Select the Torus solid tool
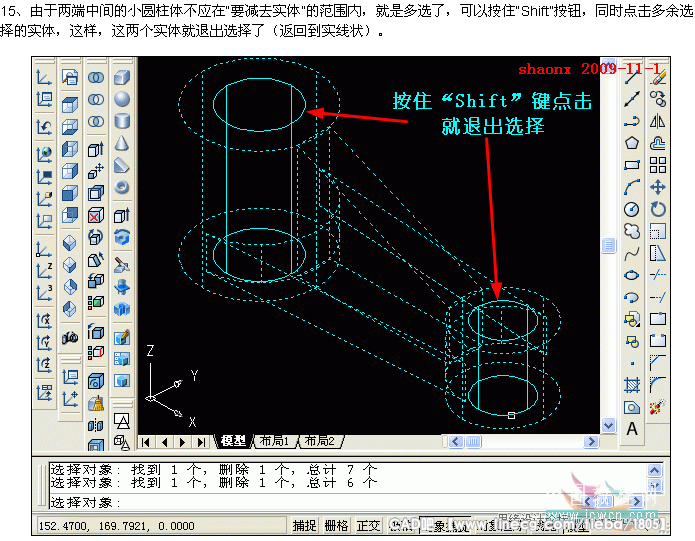 coord(122,187)
